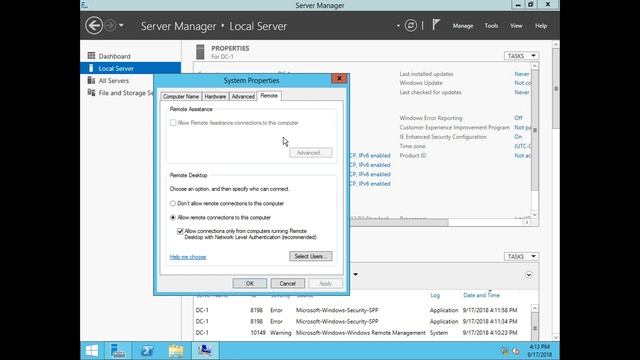
Task: Select the event row dated 4:11:58 PM
Action: (x=362, y=310)
